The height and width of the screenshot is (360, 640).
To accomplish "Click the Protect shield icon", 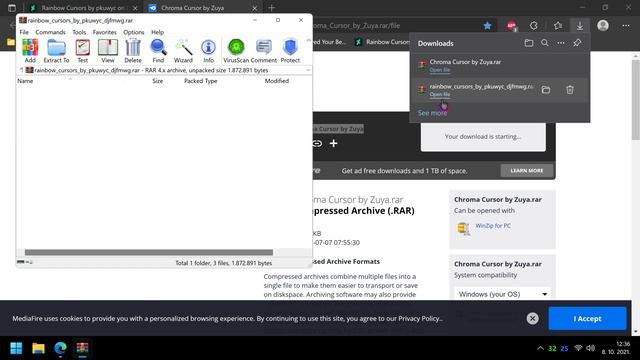I will 290,51.
